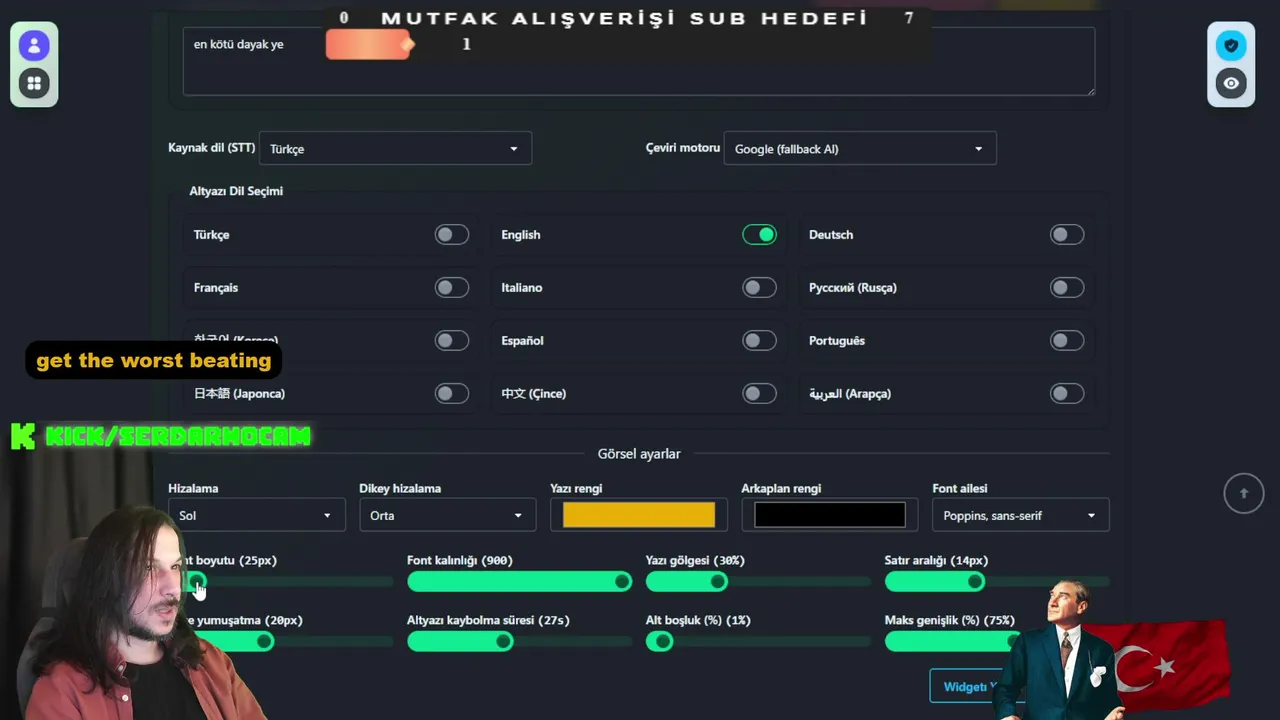This screenshot has width=1280, height=720.
Task: Toggle Korean (Korece) subtitle switch
Action: tap(452, 340)
